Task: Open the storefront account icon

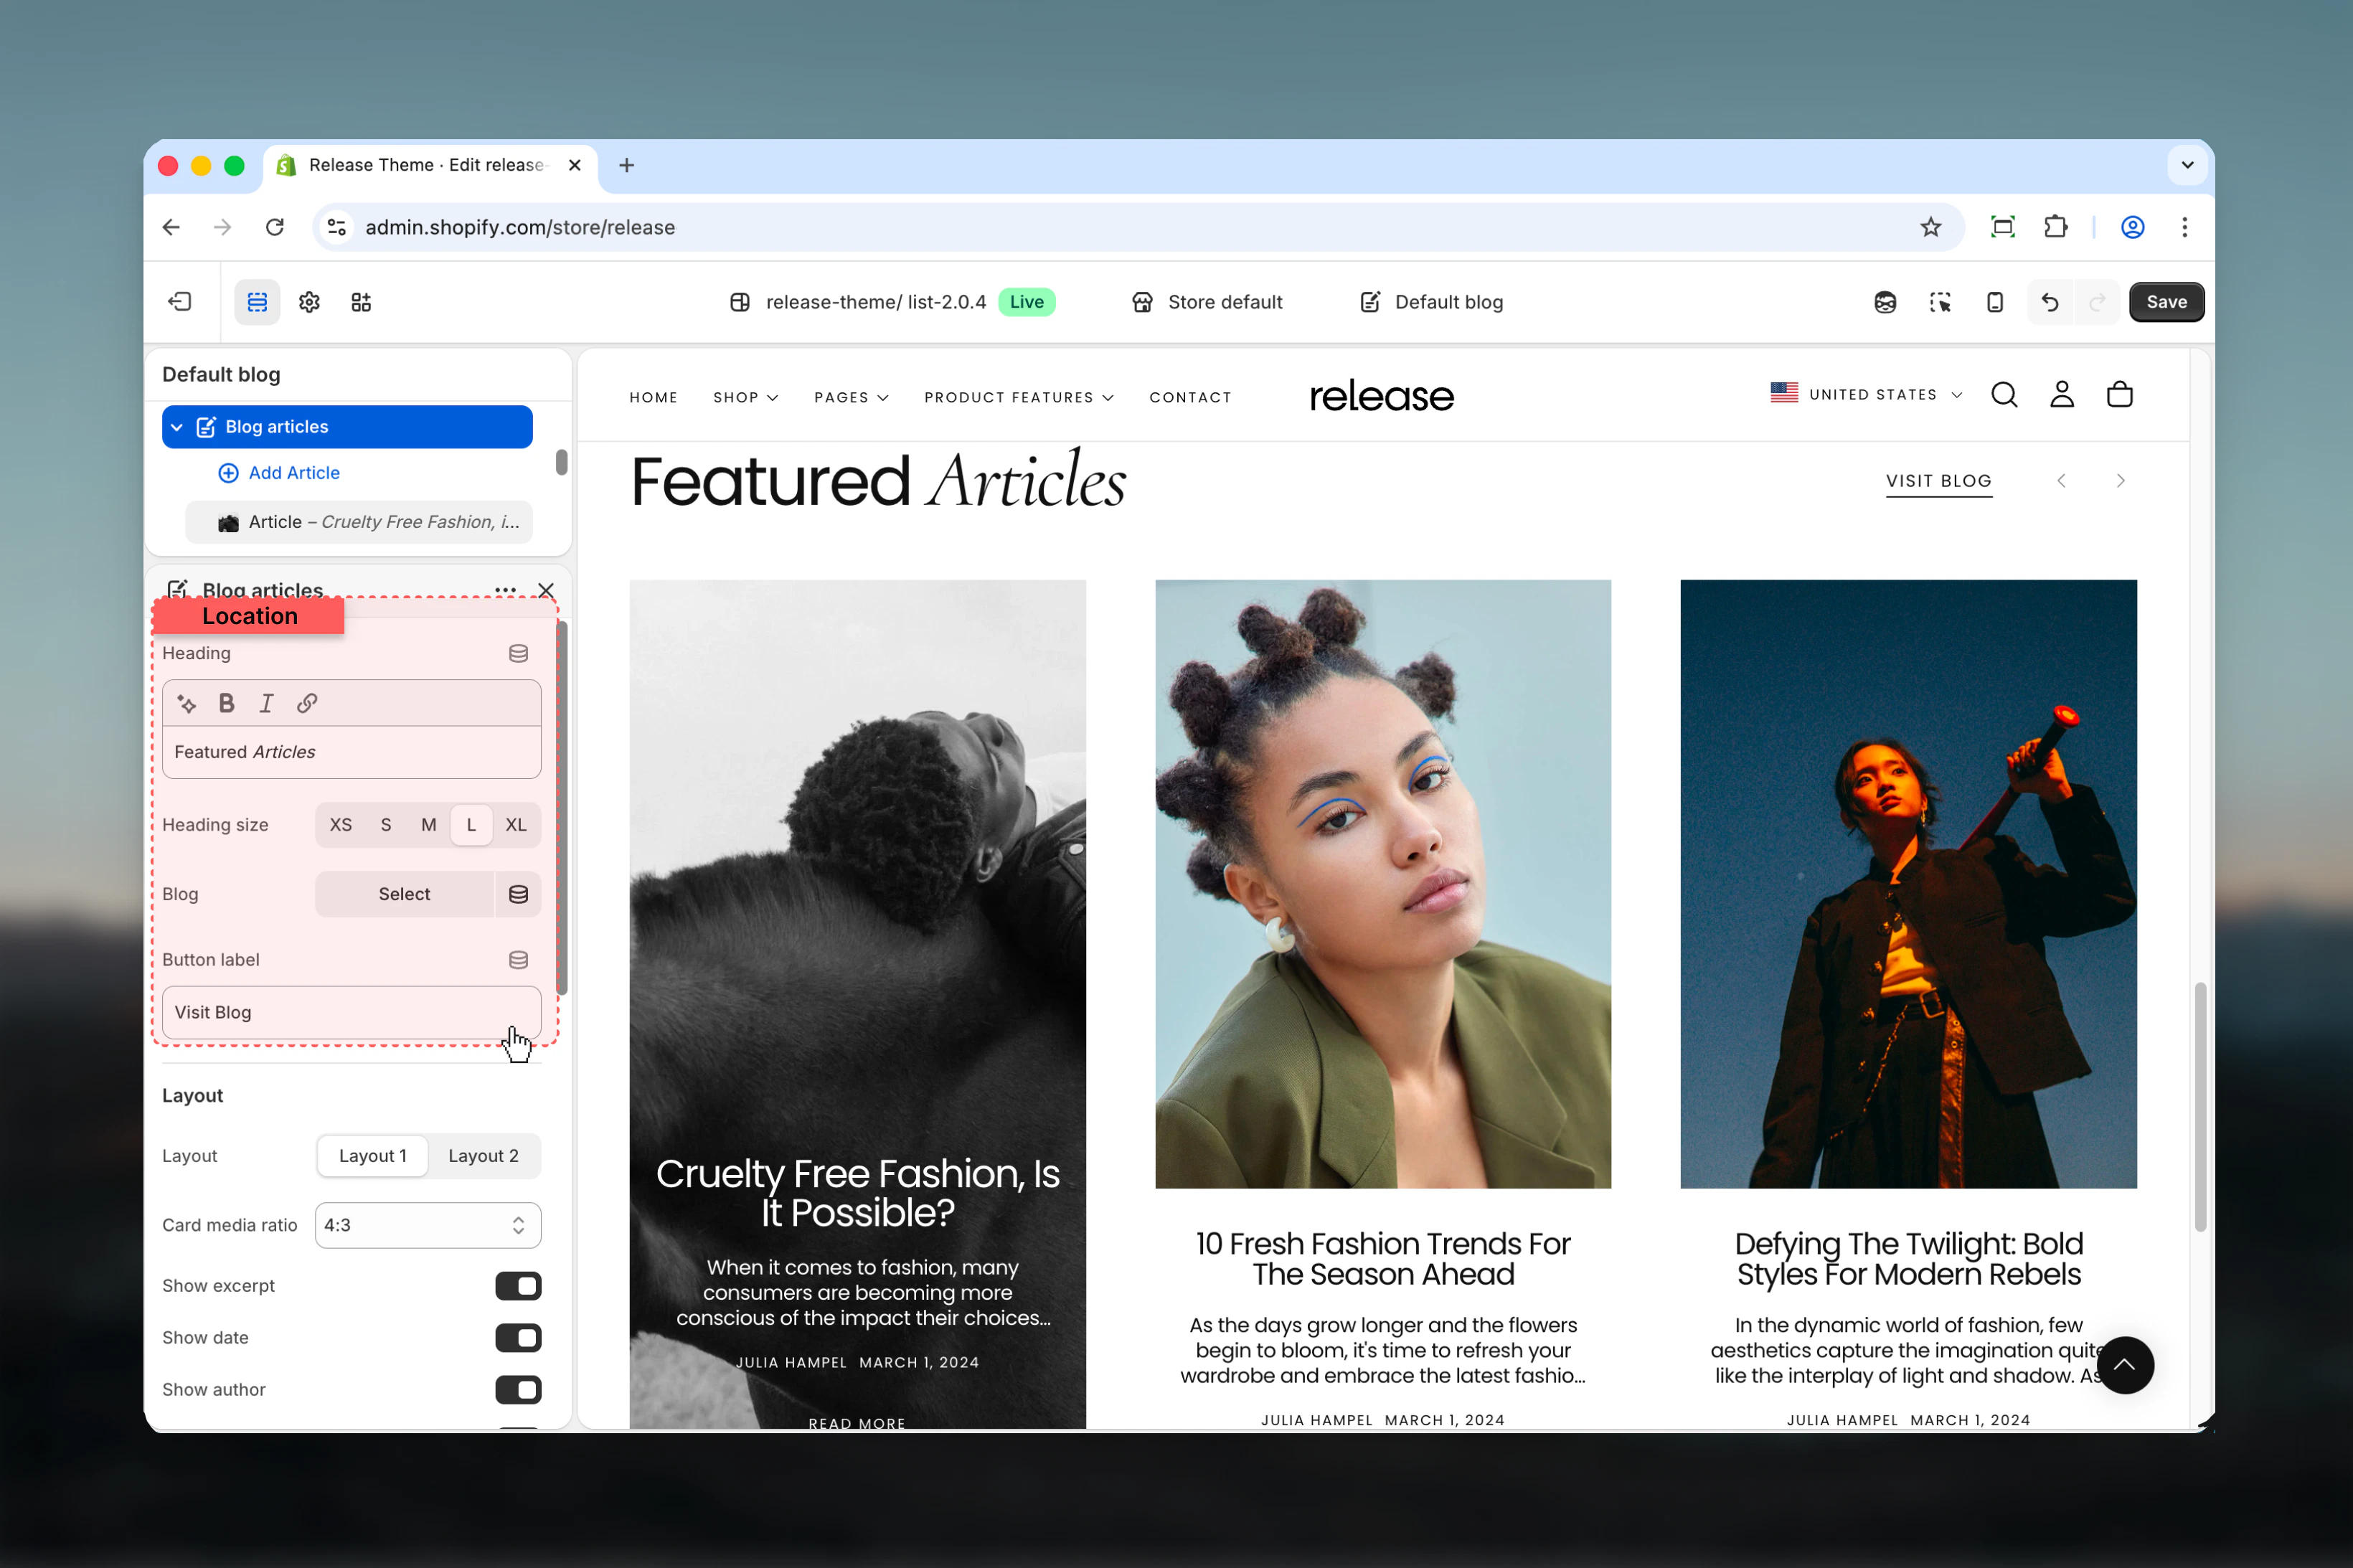Action: tap(2062, 395)
